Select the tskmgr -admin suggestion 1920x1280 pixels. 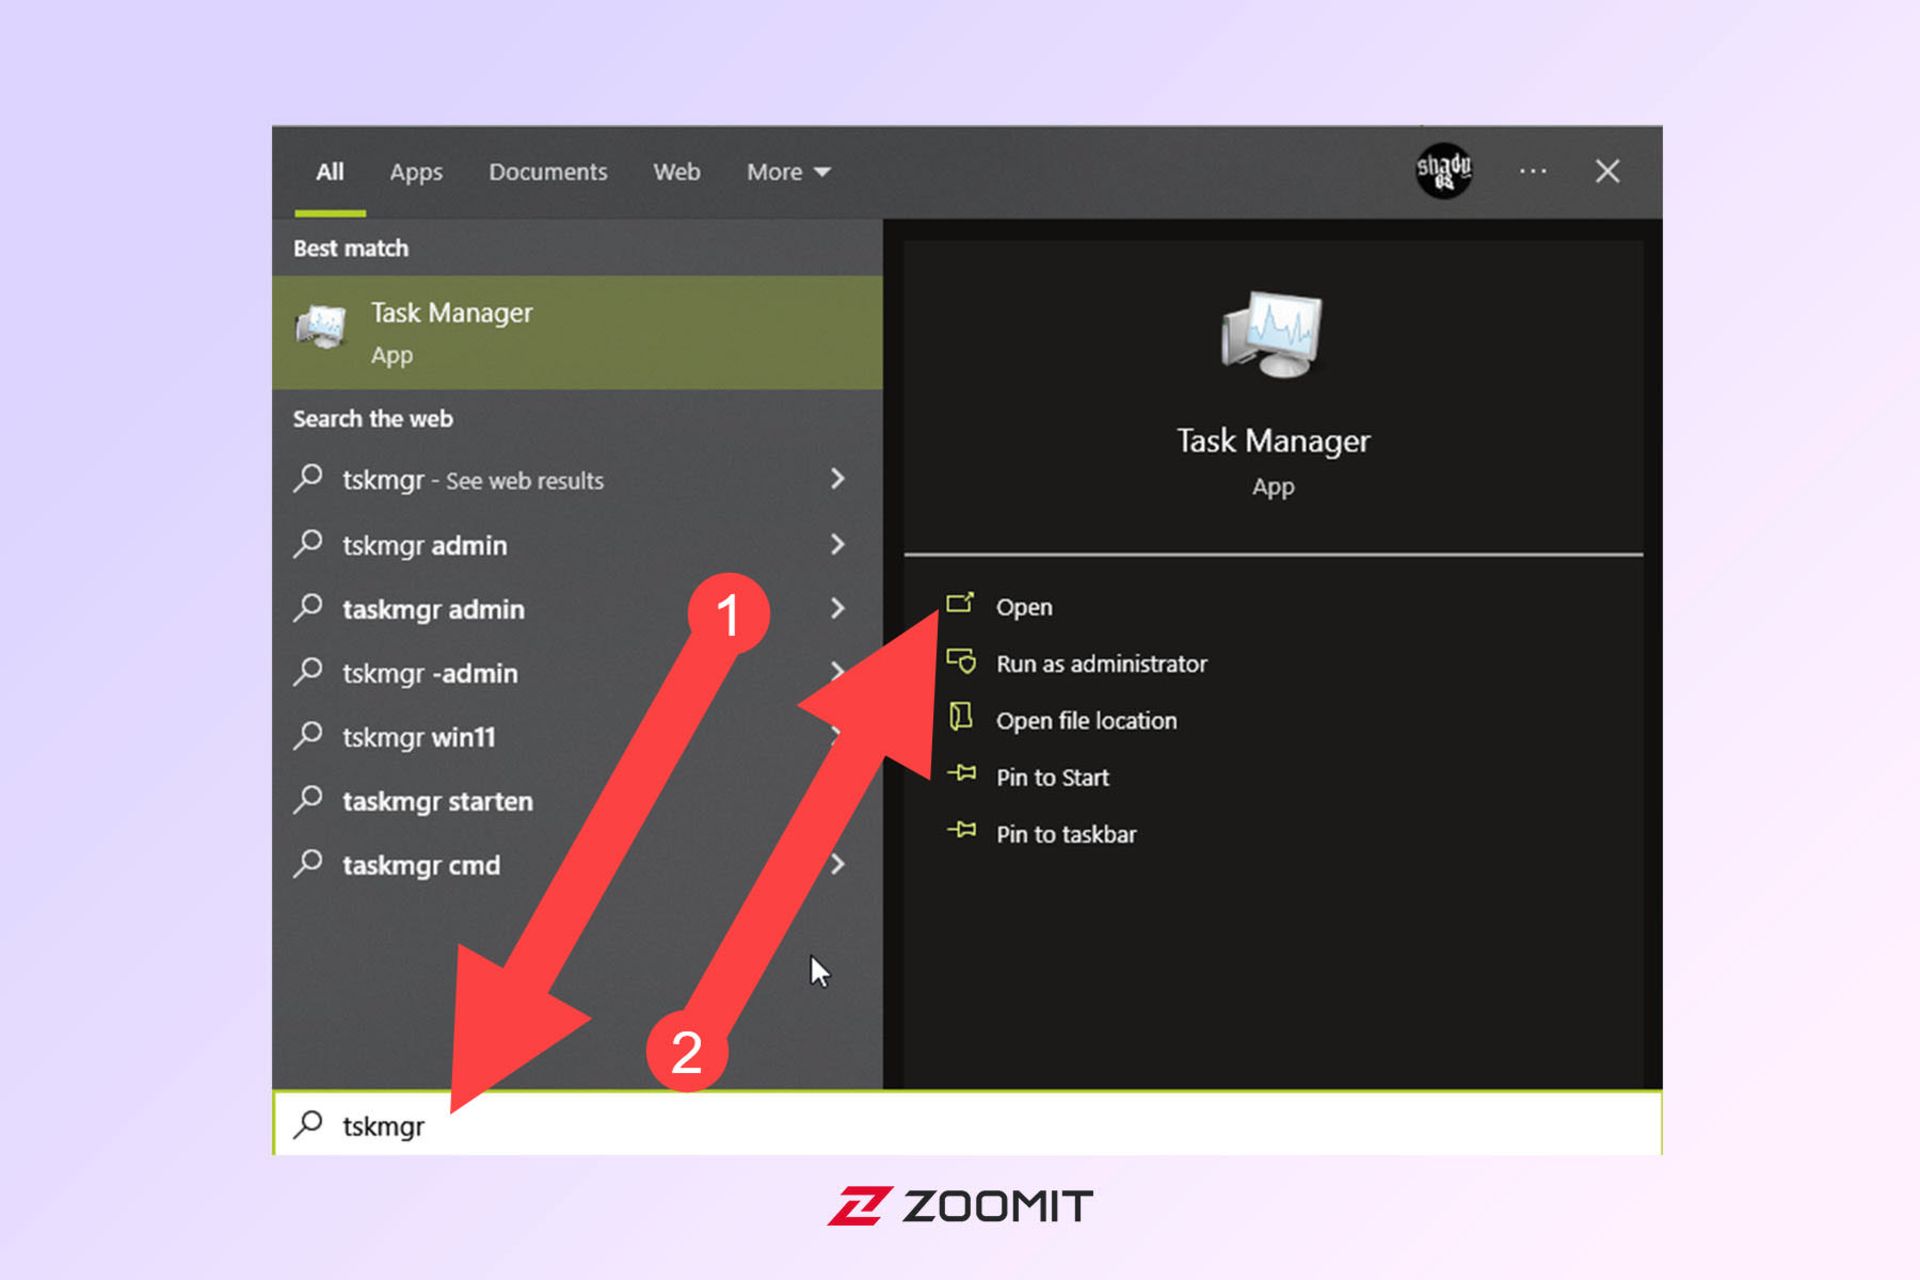pos(430,673)
